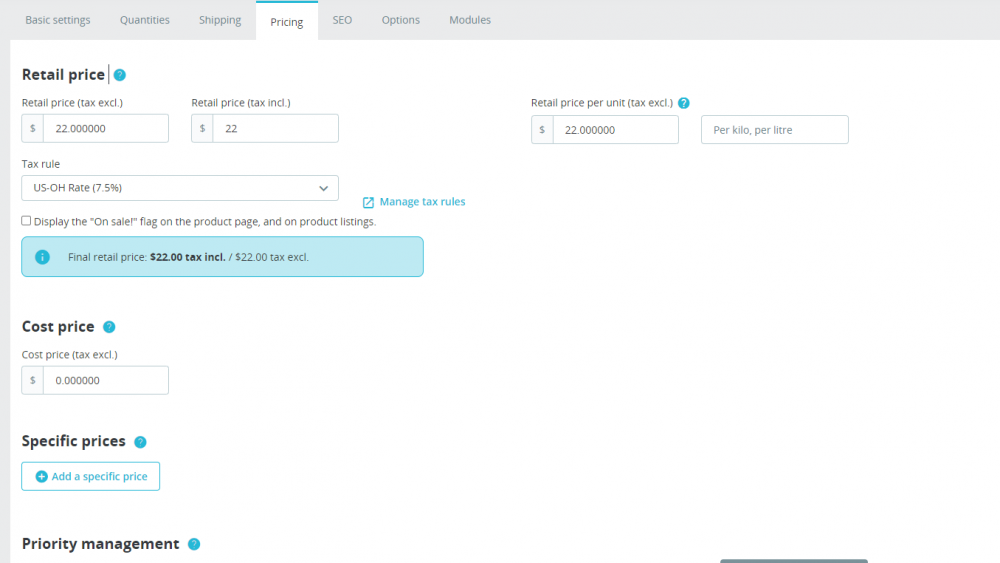Viewport: 1000px width, 563px height.
Task: Click the Manage tax rules link
Action: [x=422, y=201]
